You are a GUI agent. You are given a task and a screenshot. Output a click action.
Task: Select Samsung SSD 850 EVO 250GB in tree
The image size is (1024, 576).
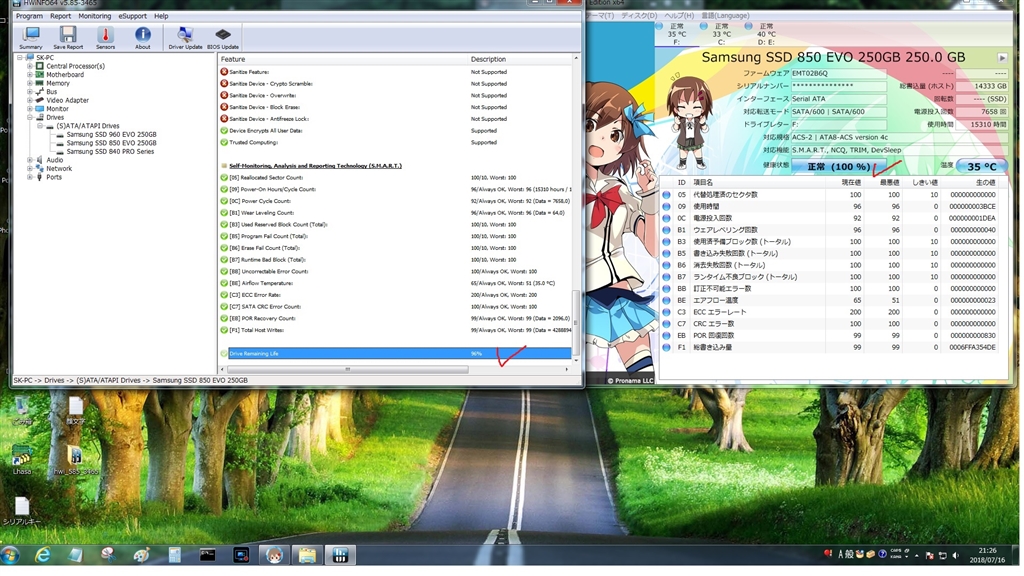coord(111,142)
